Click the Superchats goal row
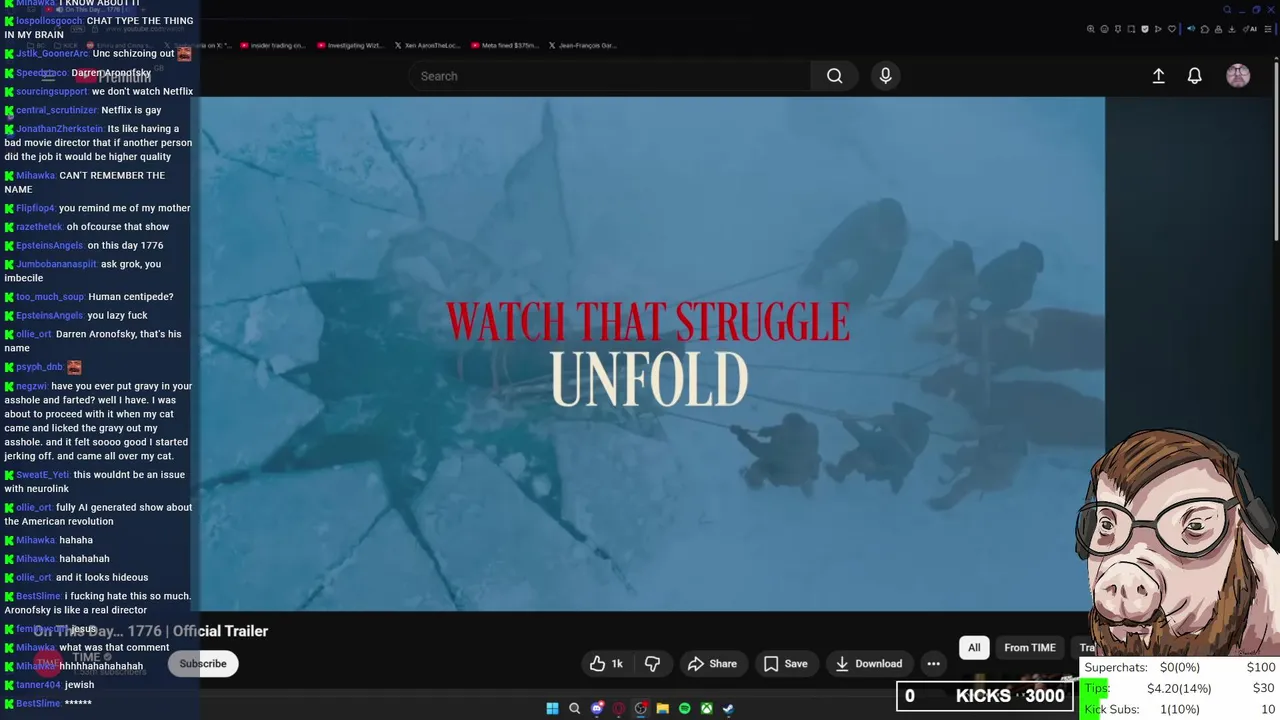1280x720 pixels. (x=1180, y=667)
